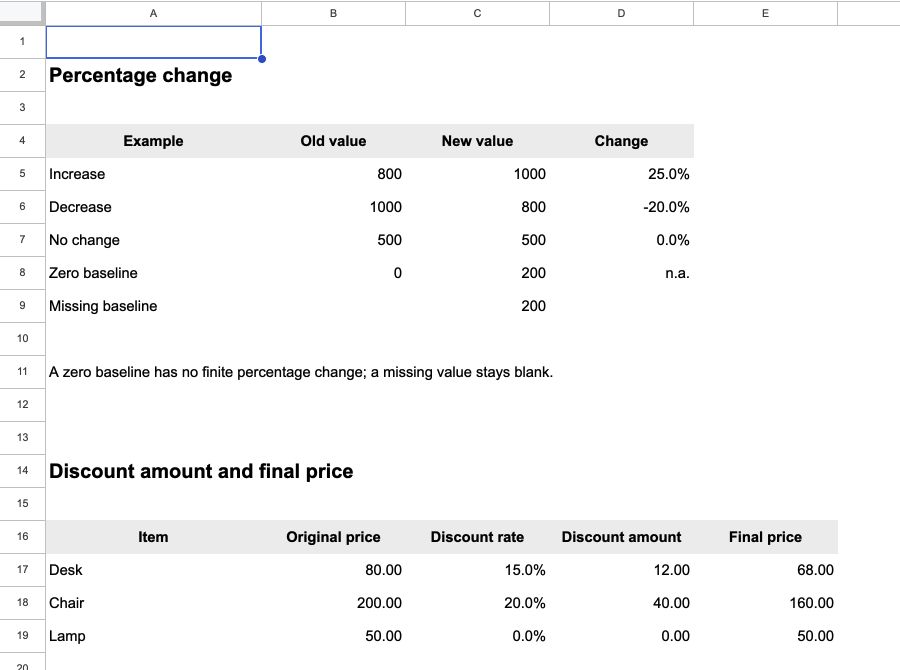Click the 'New value' header cell
Viewport: 900px width, 670px height.
pos(478,141)
